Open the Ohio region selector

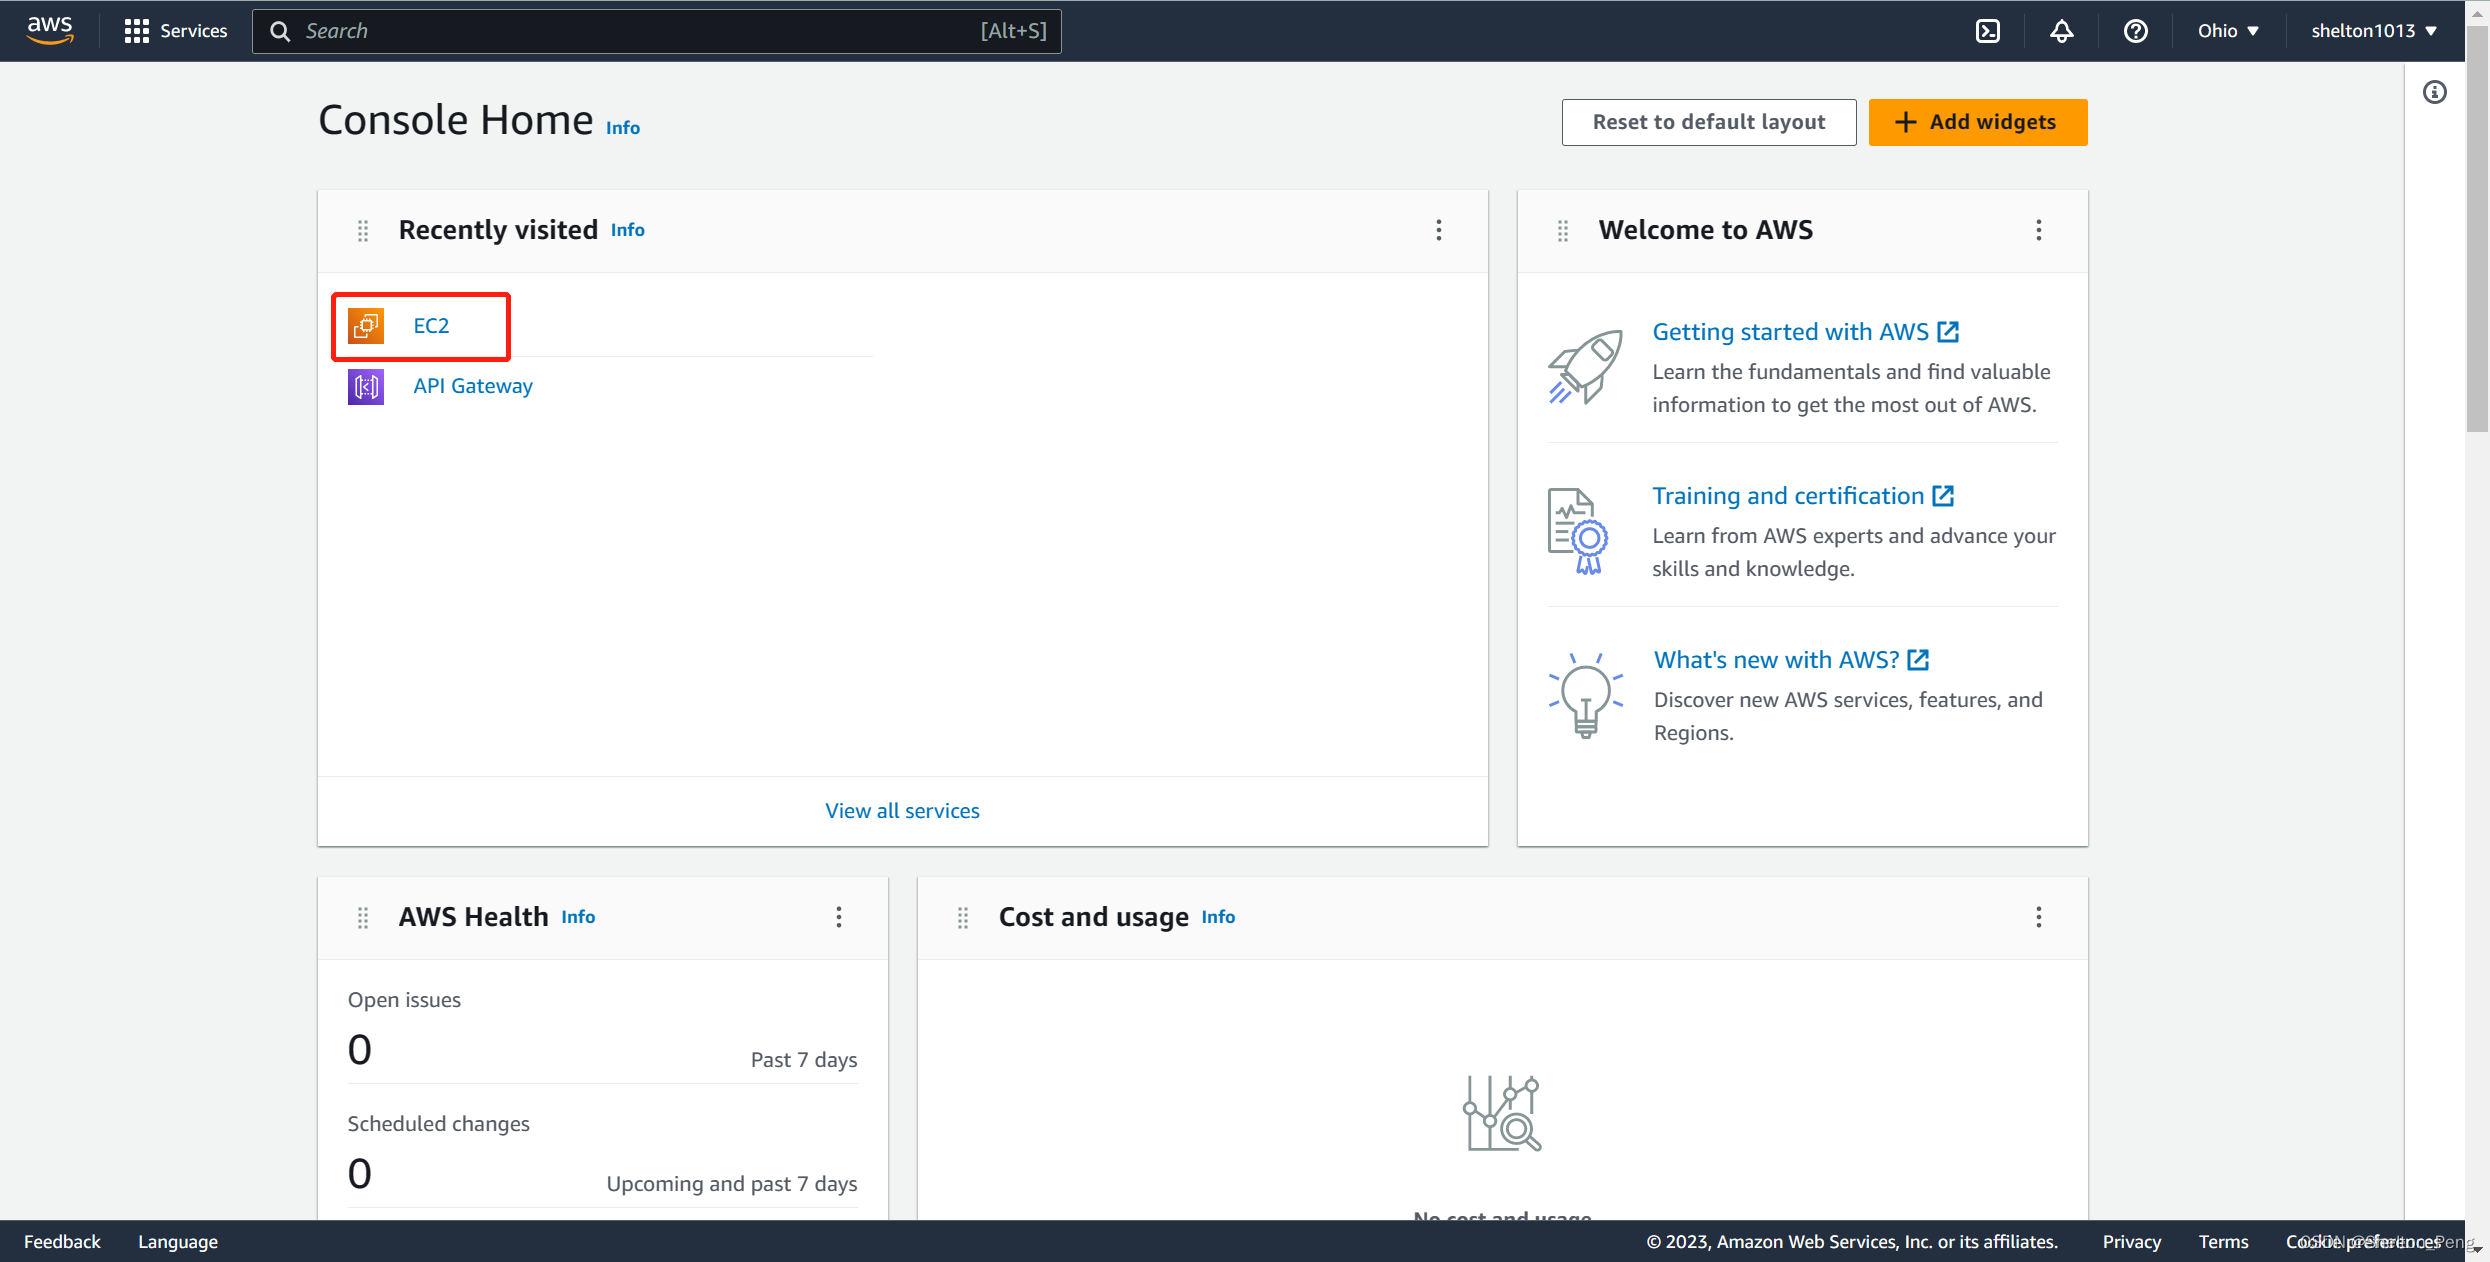point(2225,31)
